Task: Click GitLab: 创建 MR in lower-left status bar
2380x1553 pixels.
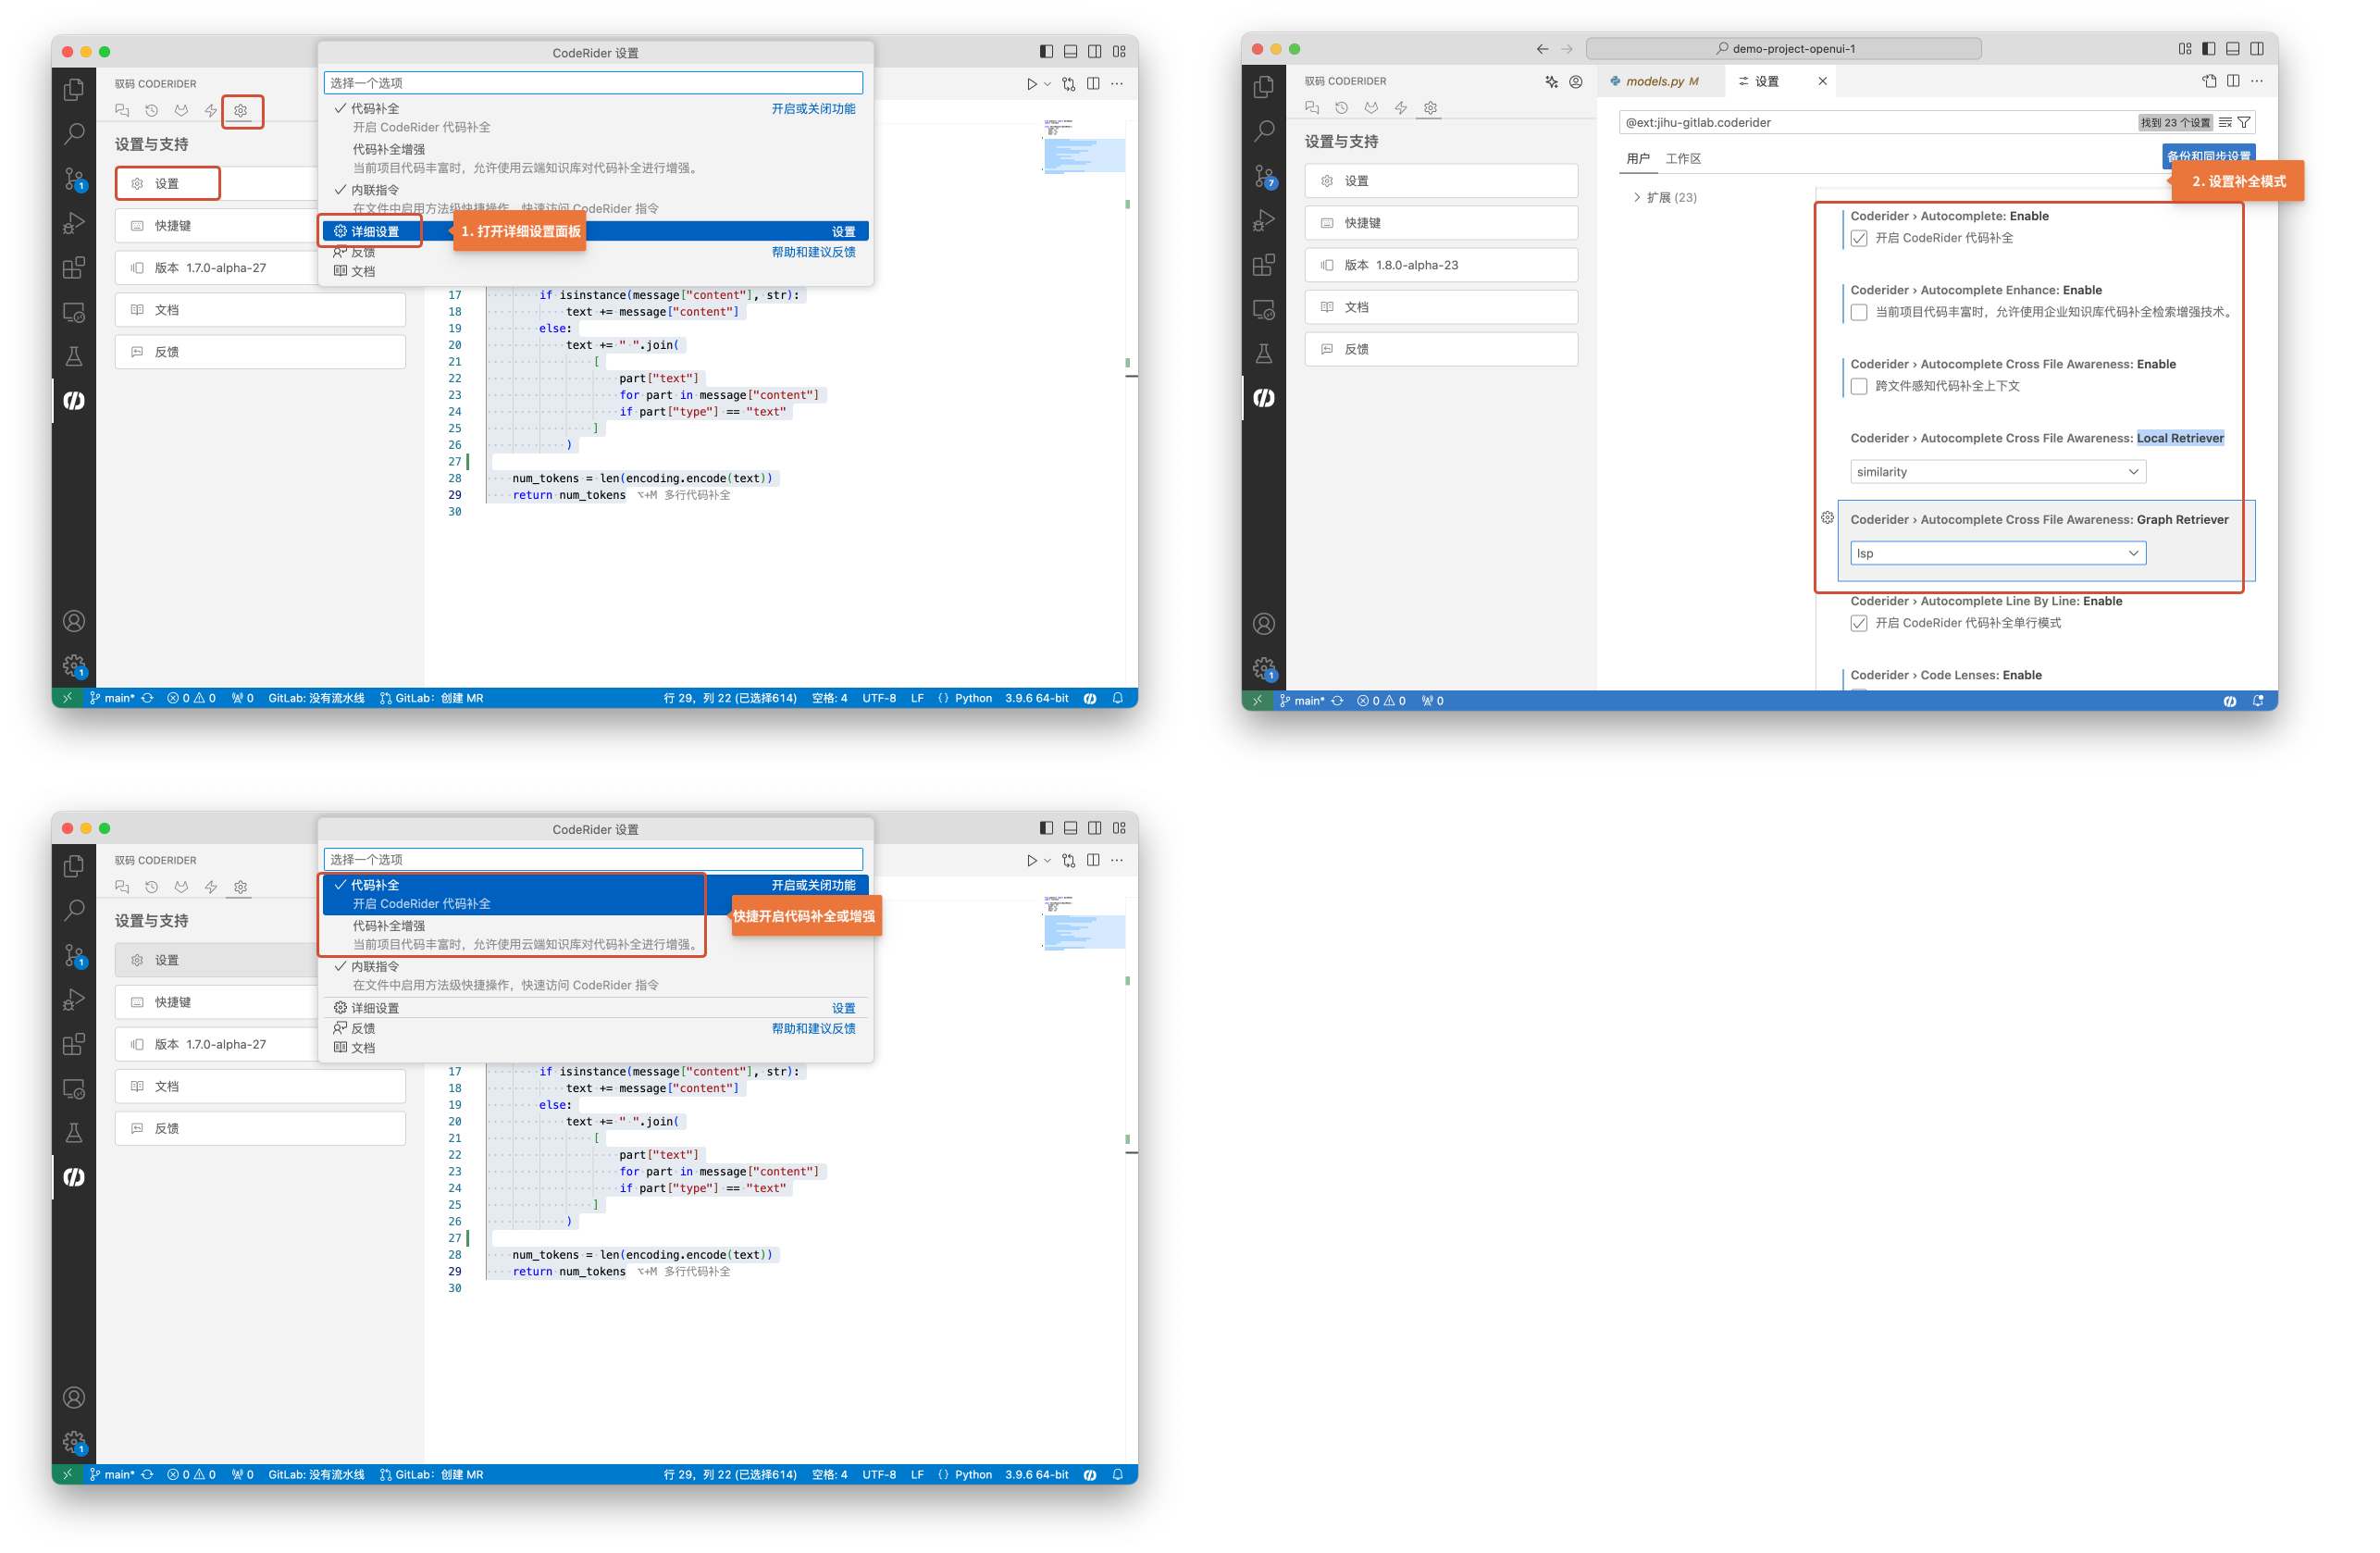Action: coord(431,1475)
